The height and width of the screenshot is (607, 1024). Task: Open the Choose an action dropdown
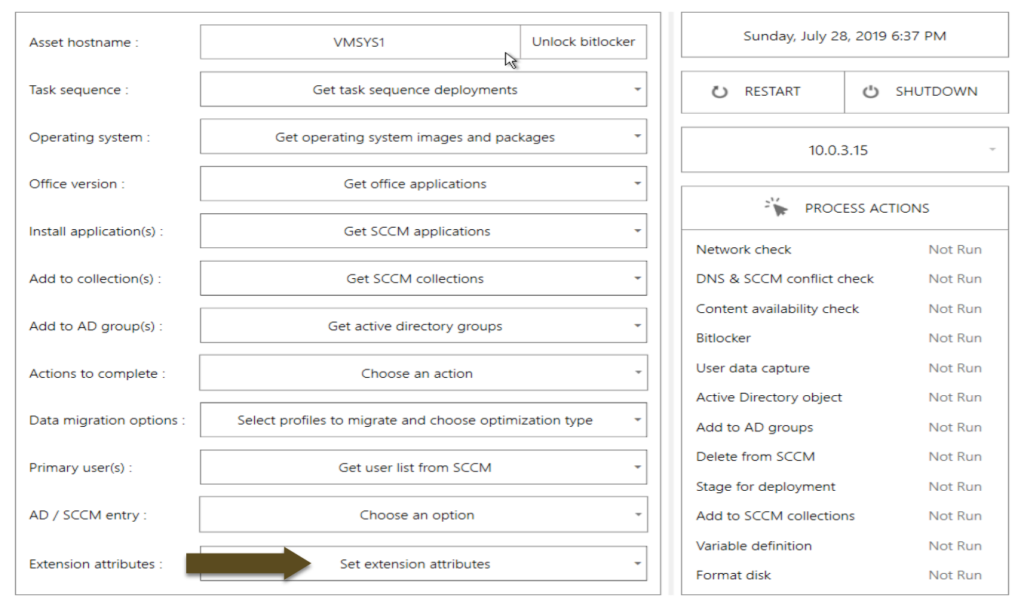(423, 373)
